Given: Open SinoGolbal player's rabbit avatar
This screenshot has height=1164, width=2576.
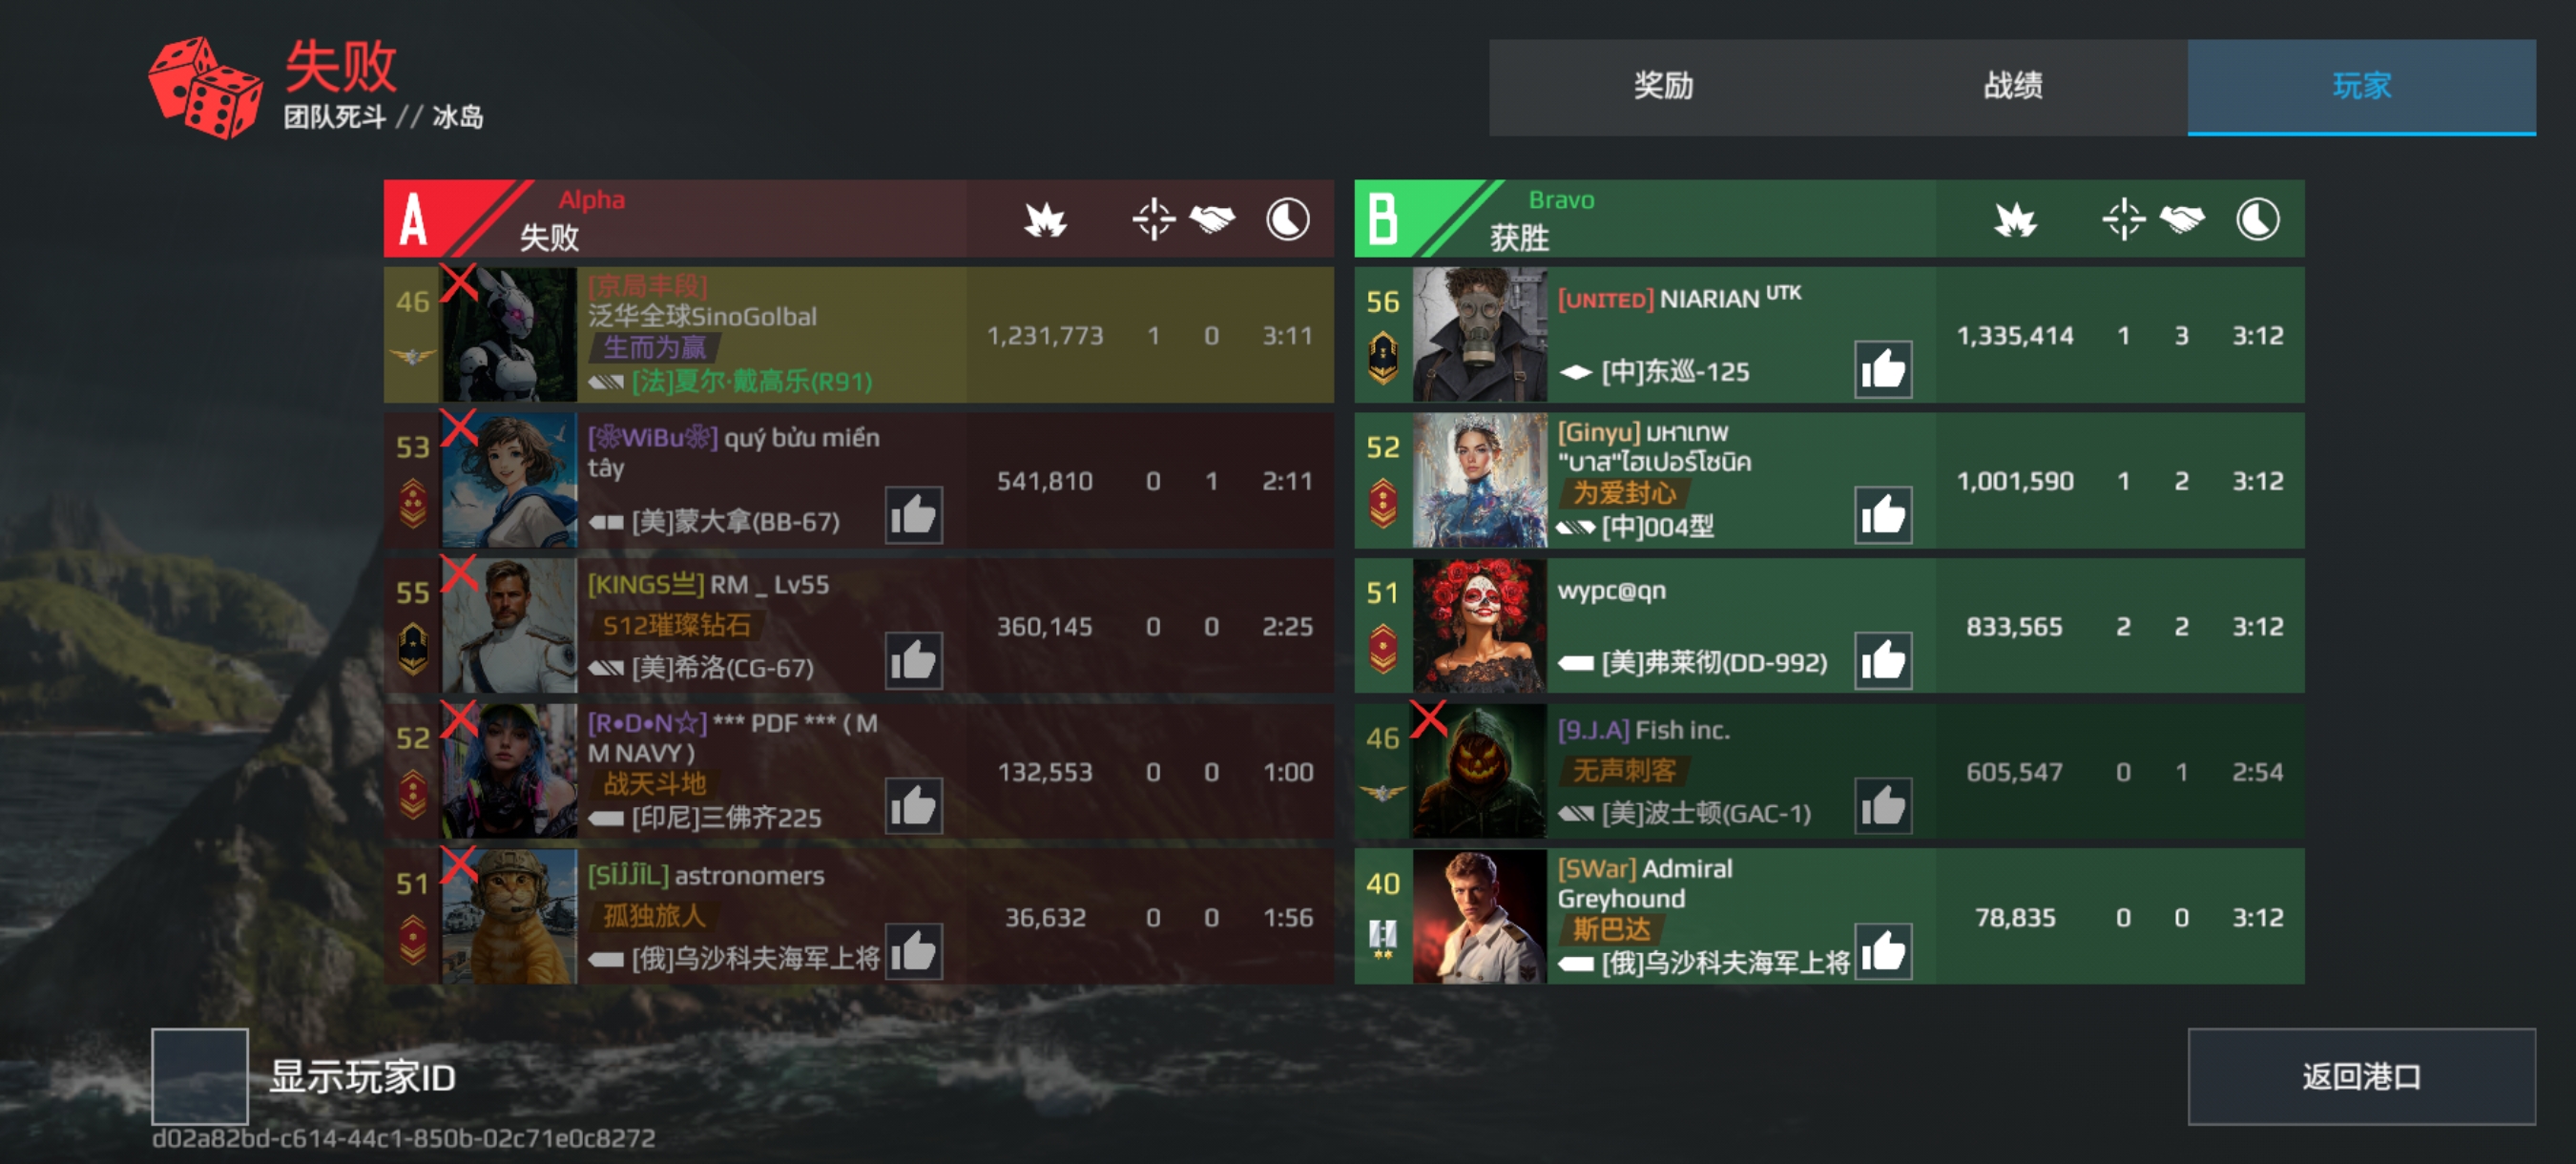Looking at the screenshot, I should 509,334.
